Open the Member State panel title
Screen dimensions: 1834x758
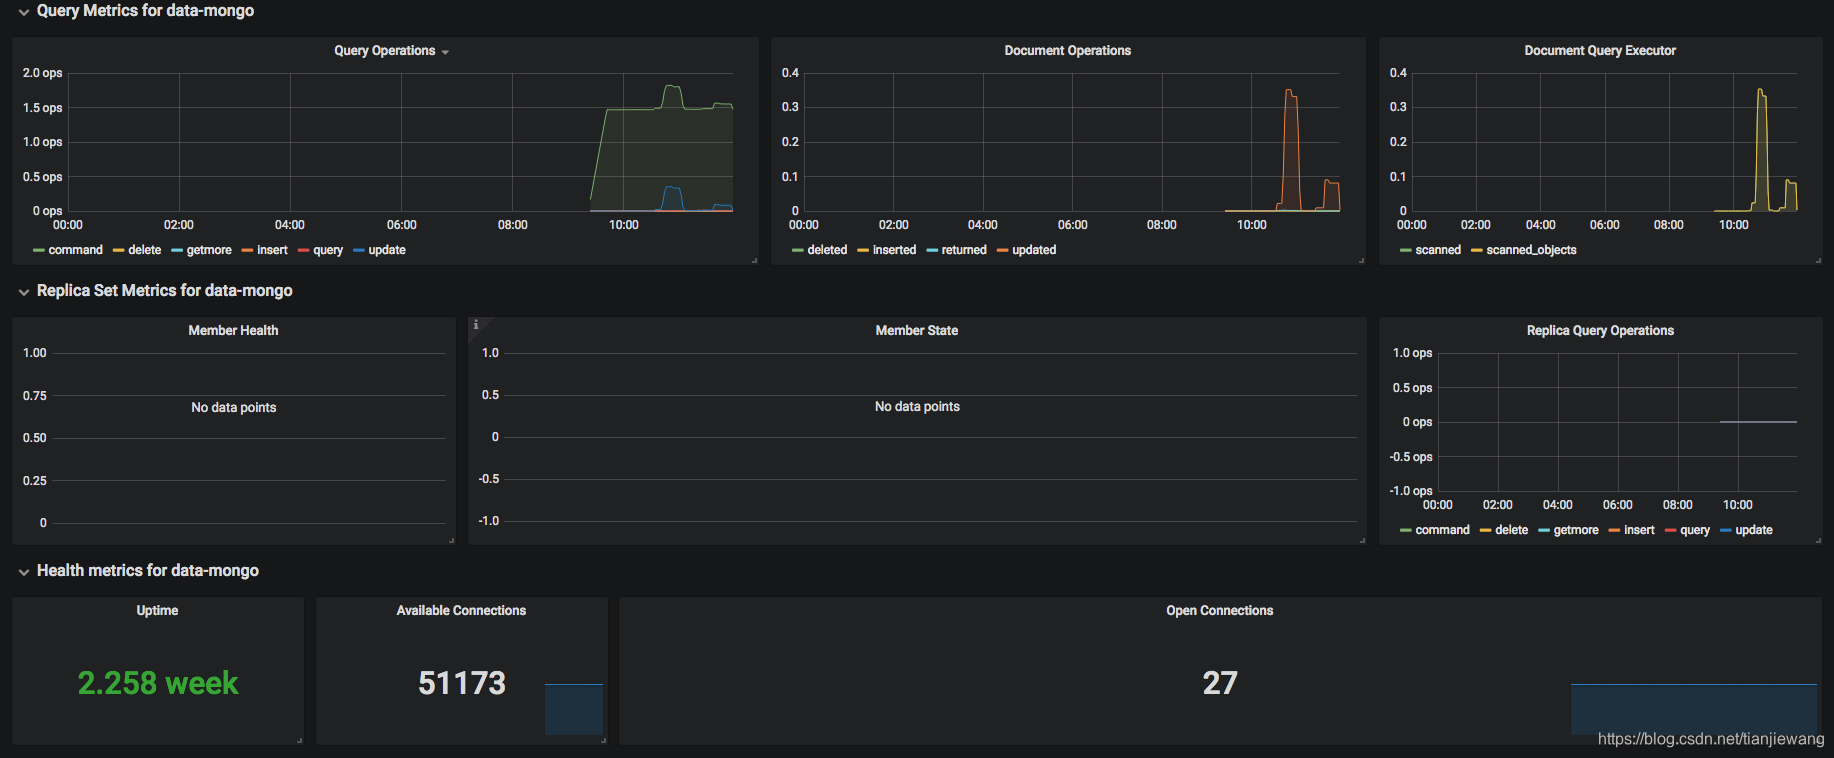coord(917,331)
